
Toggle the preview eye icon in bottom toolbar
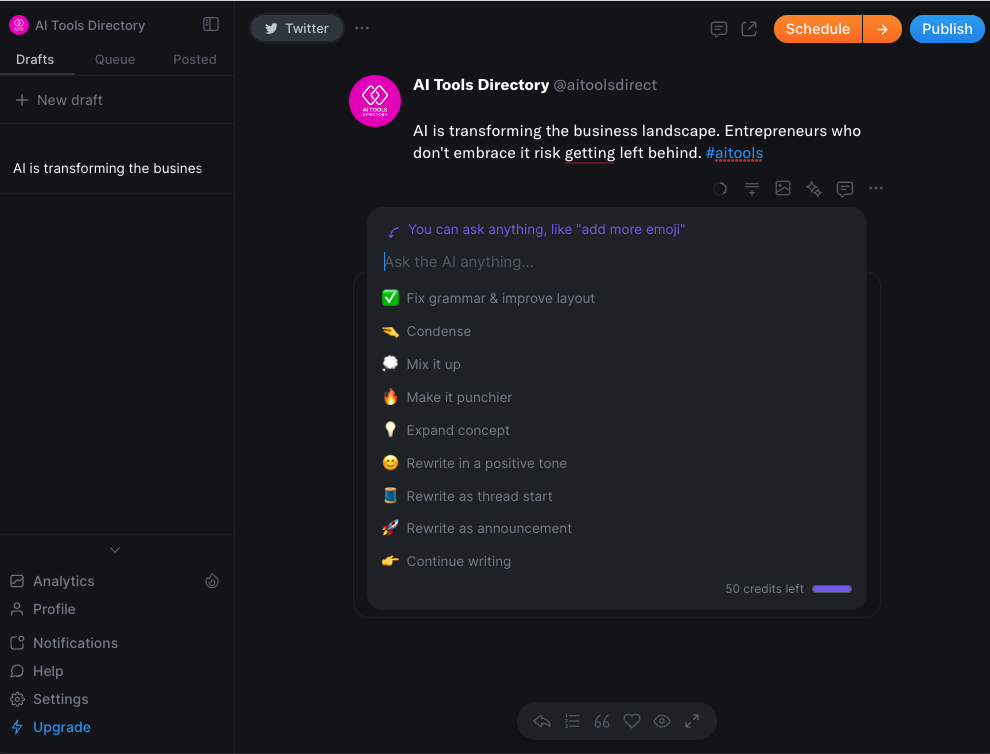tap(661, 721)
